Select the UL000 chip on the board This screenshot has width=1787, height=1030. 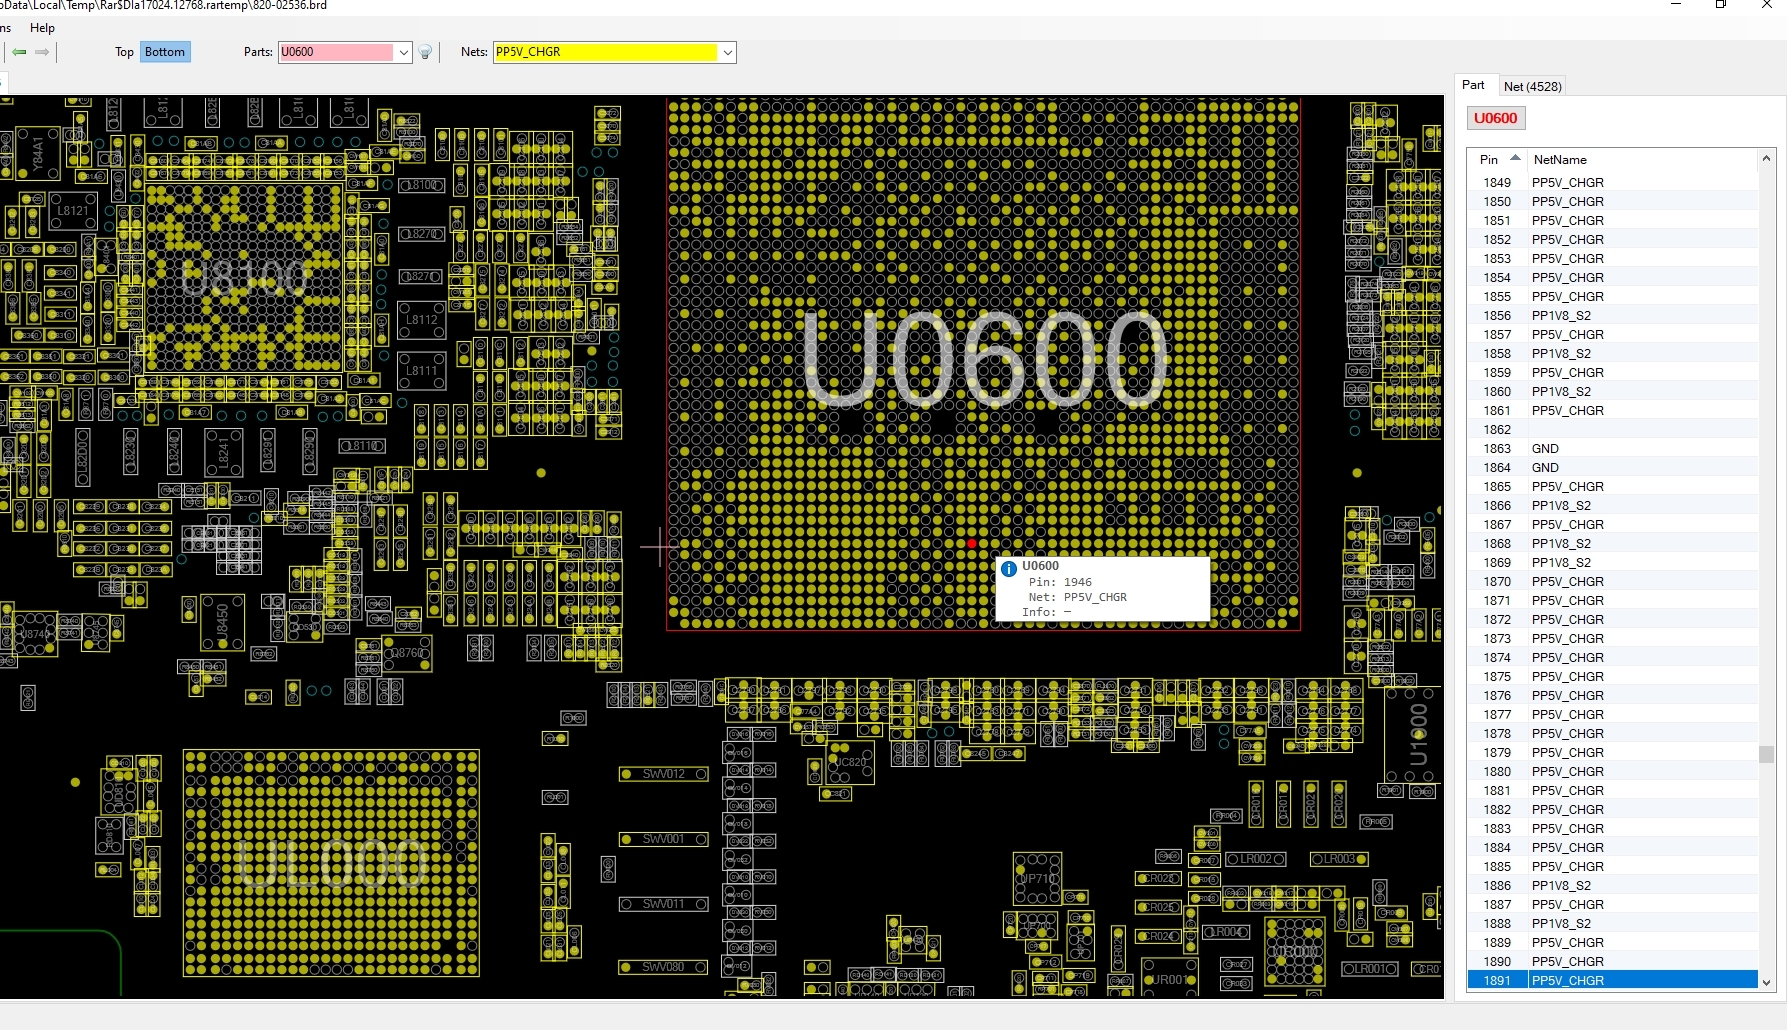point(331,863)
